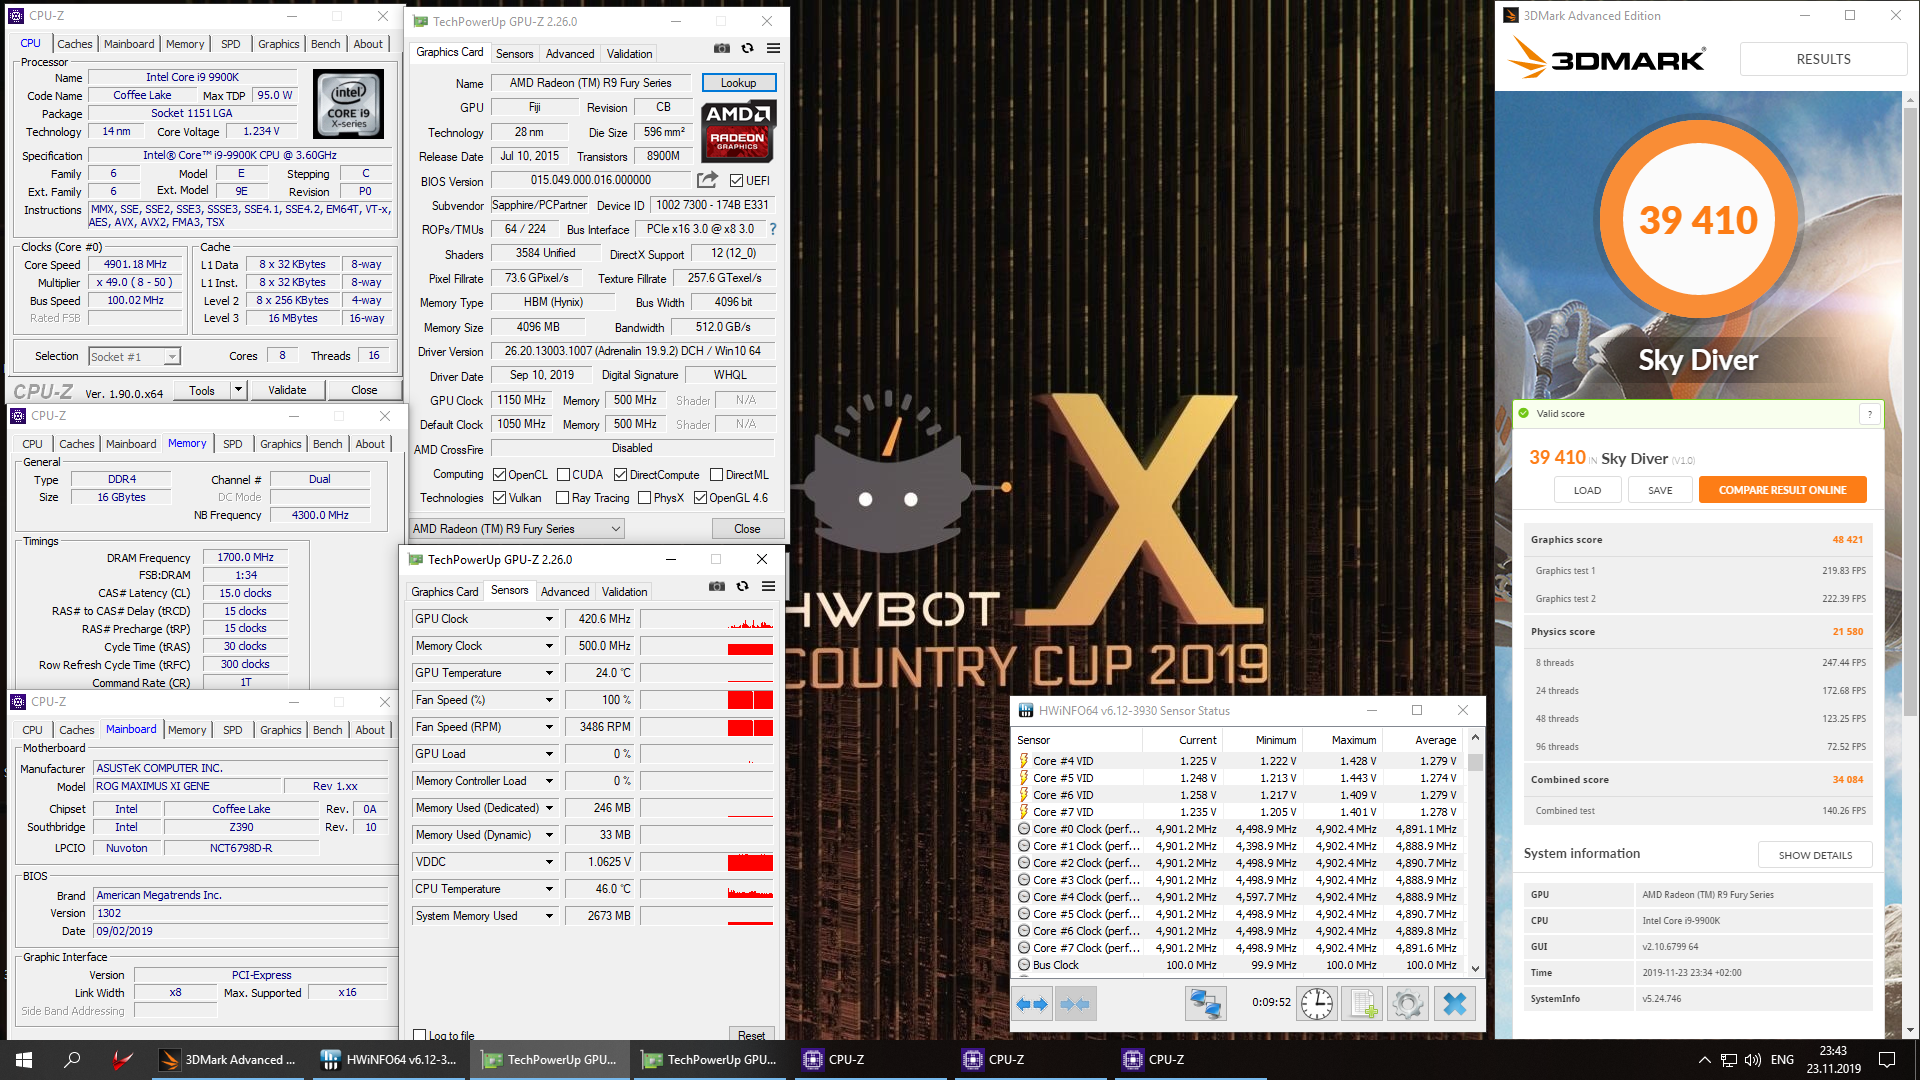This screenshot has width=1920, height=1080.
Task: Toggle the Log to file checkbox
Action: pyautogui.click(x=420, y=1036)
